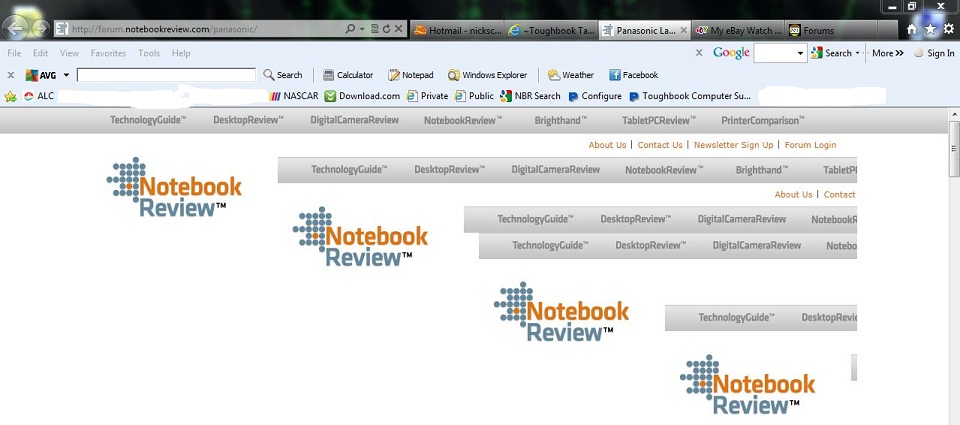960x425 pixels.
Task: Open the Private favorites bookmark
Action: click(427, 96)
